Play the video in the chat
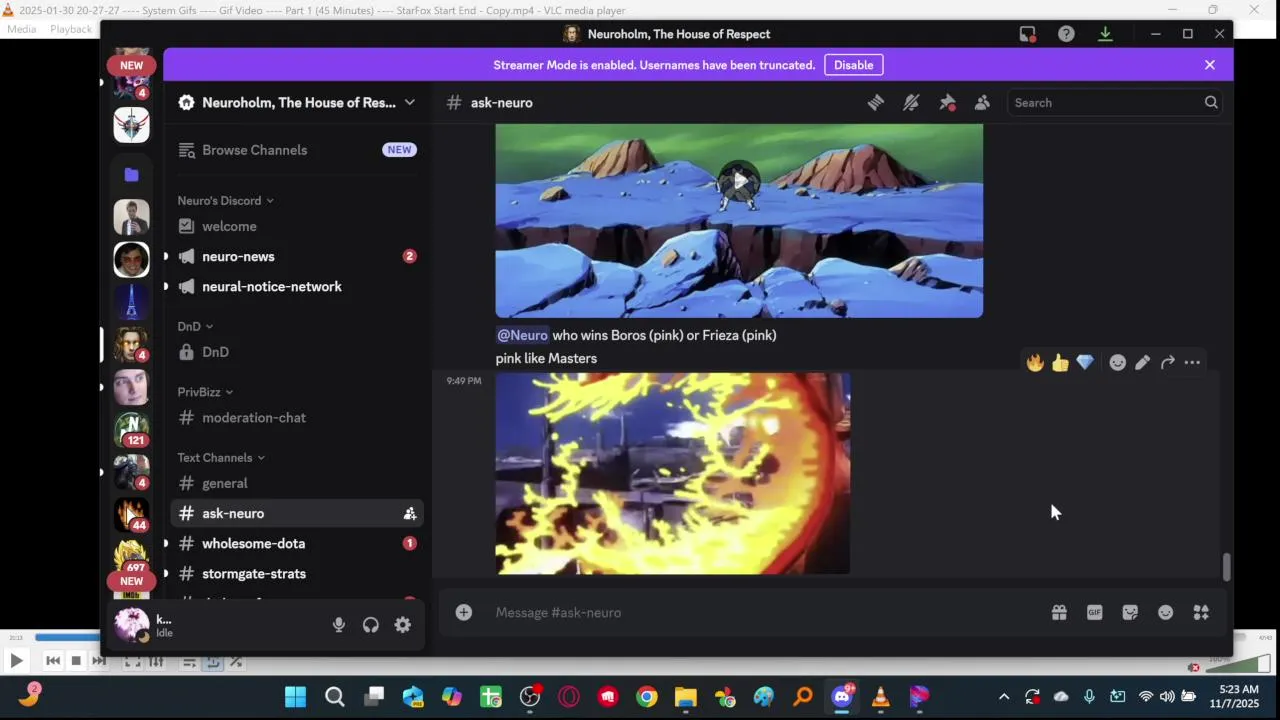The image size is (1280, 720). click(x=739, y=181)
